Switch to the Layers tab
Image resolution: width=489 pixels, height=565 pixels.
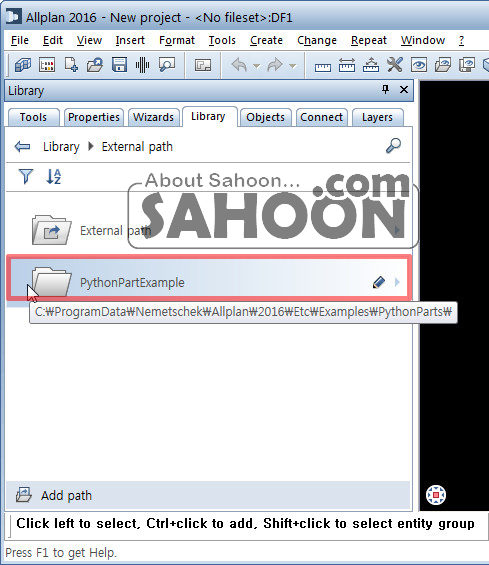[377, 117]
